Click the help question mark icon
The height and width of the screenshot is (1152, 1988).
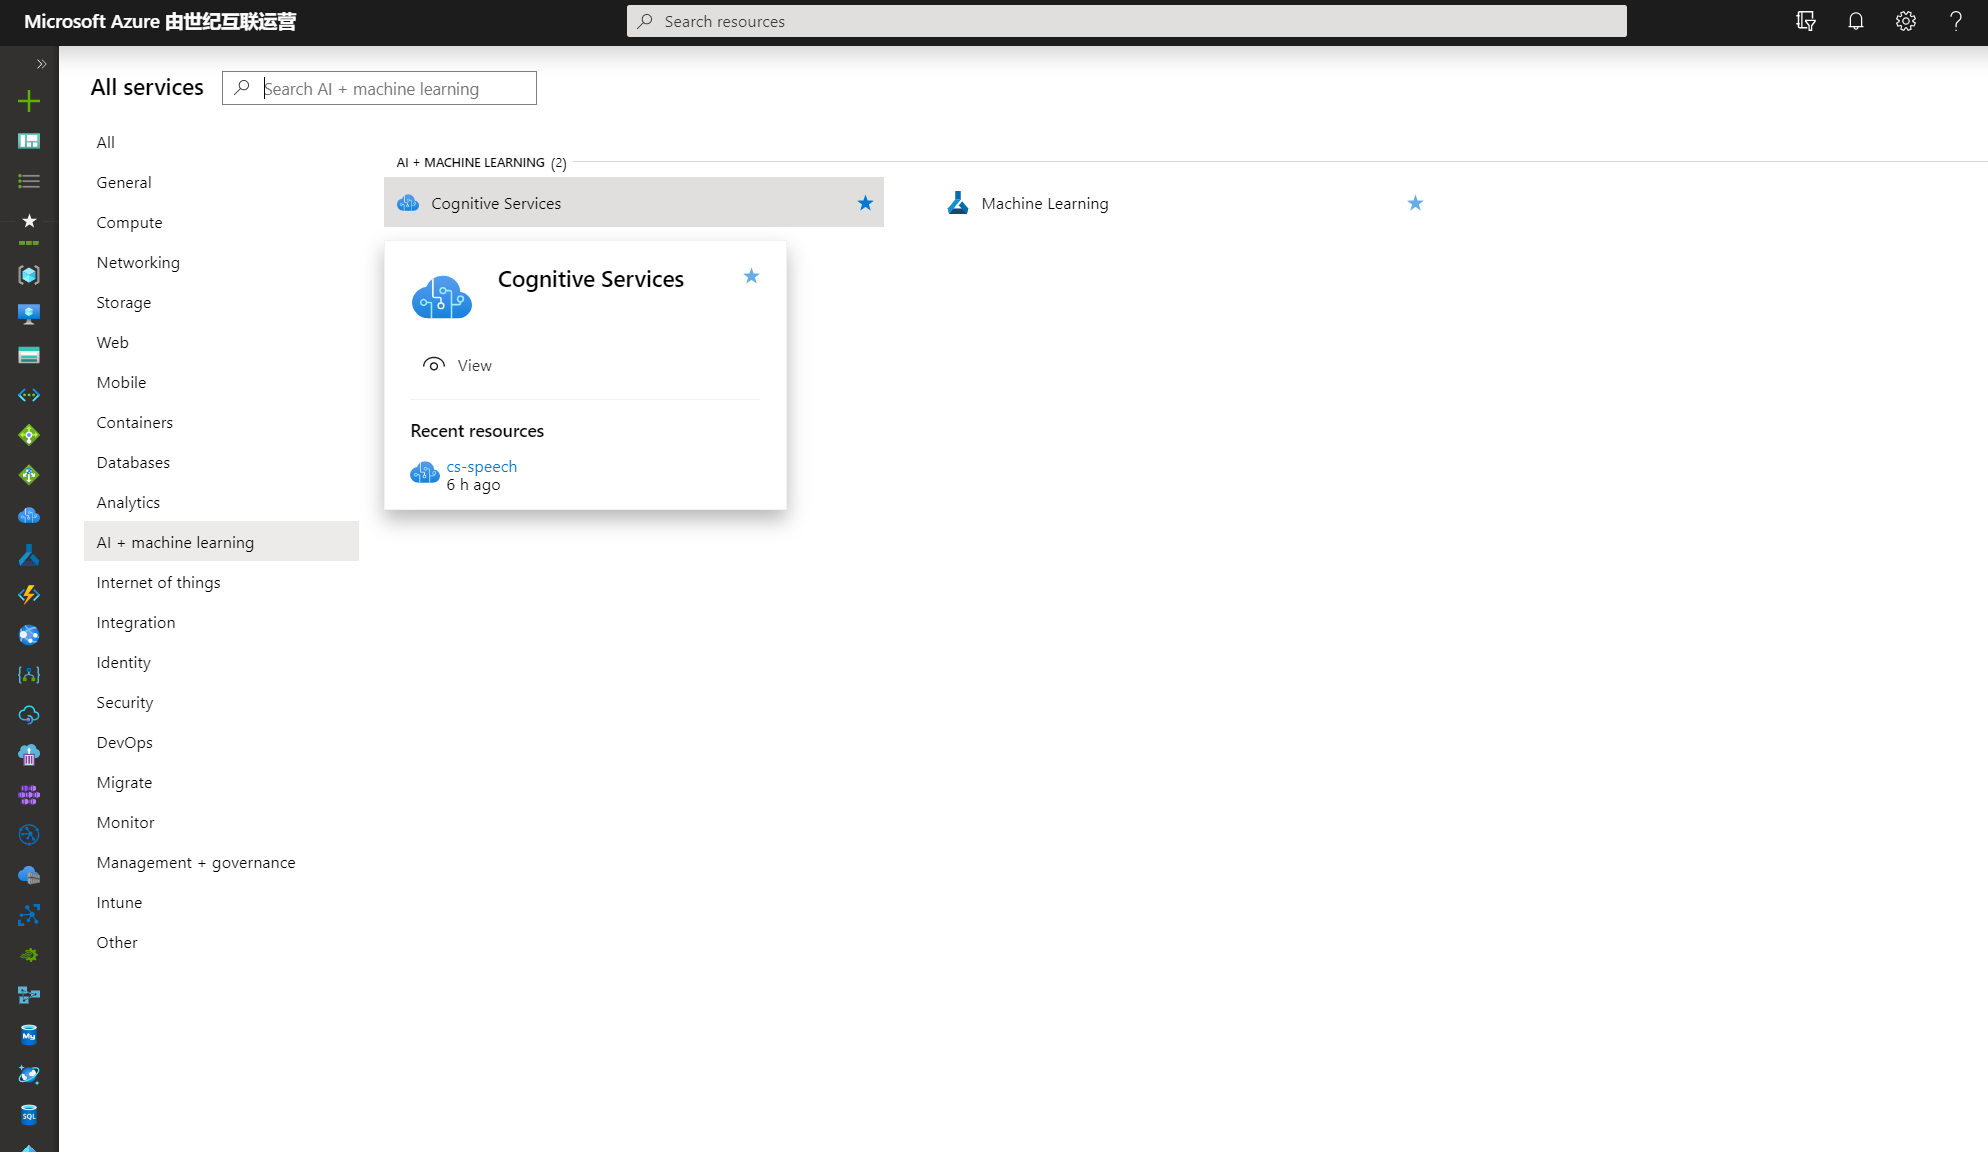click(1956, 21)
